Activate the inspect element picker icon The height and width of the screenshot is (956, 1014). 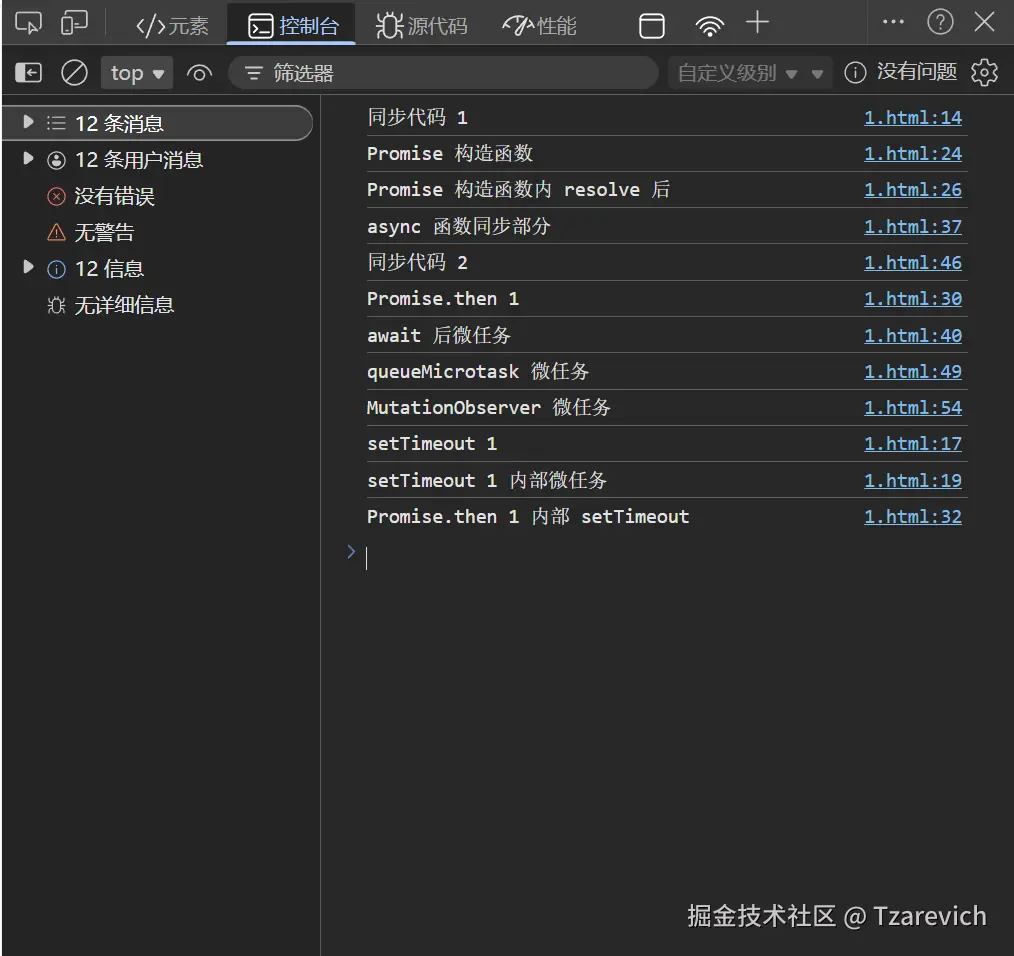pyautogui.click(x=28, y=24)
